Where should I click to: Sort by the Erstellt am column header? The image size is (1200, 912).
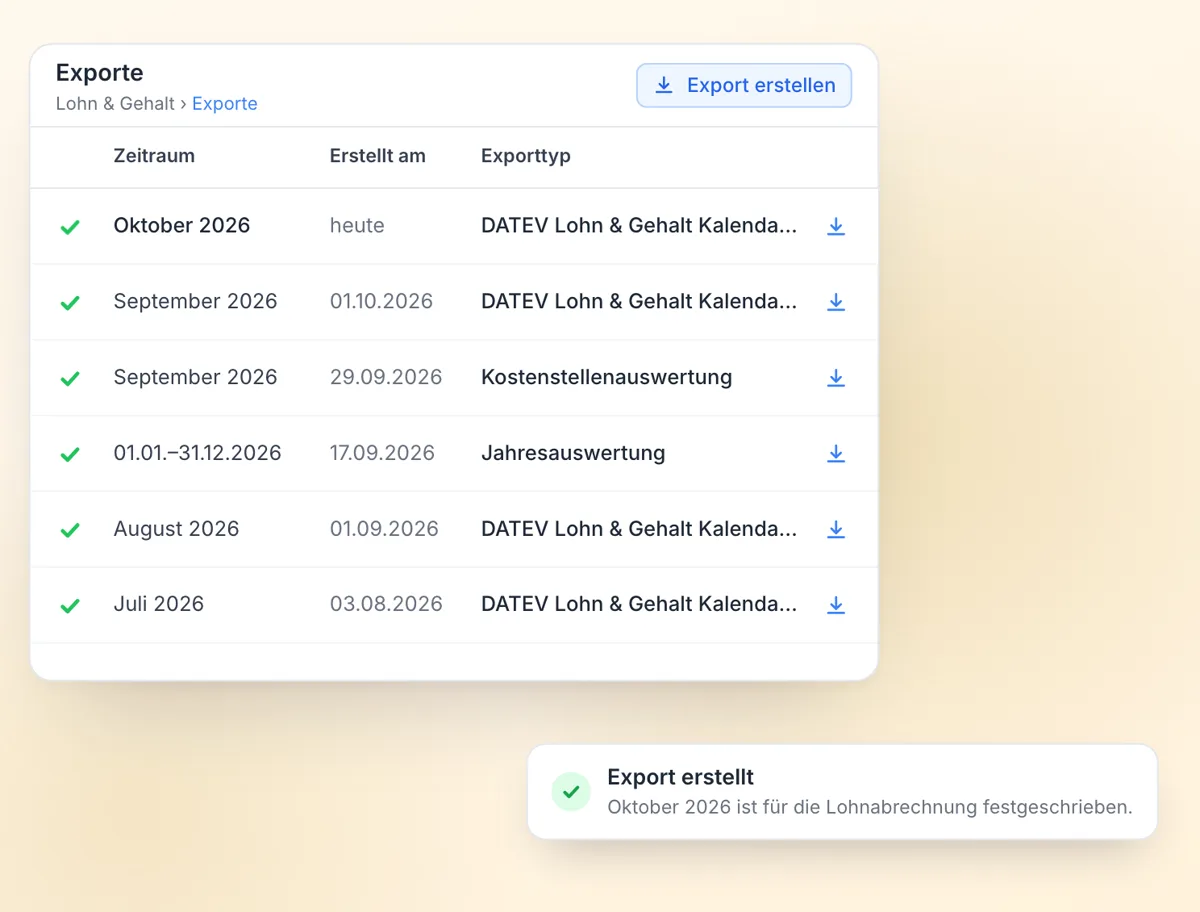point(378,156)
